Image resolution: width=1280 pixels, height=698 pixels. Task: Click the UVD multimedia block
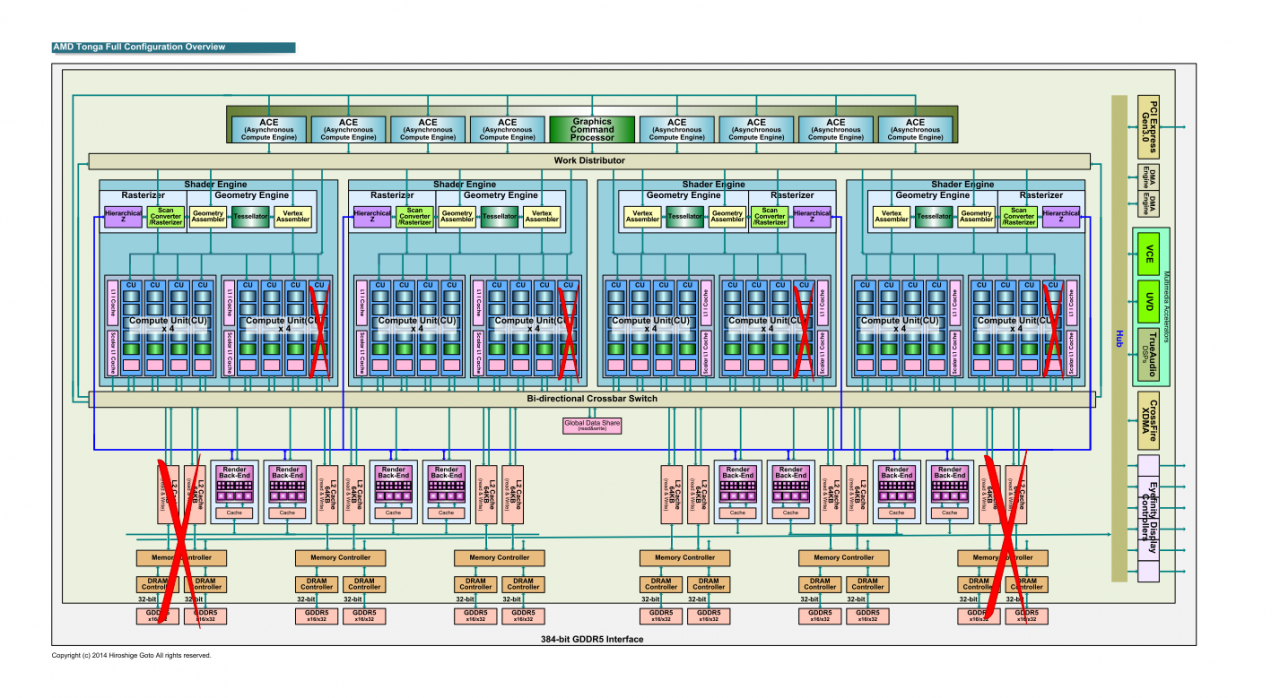click(1149, 301)
